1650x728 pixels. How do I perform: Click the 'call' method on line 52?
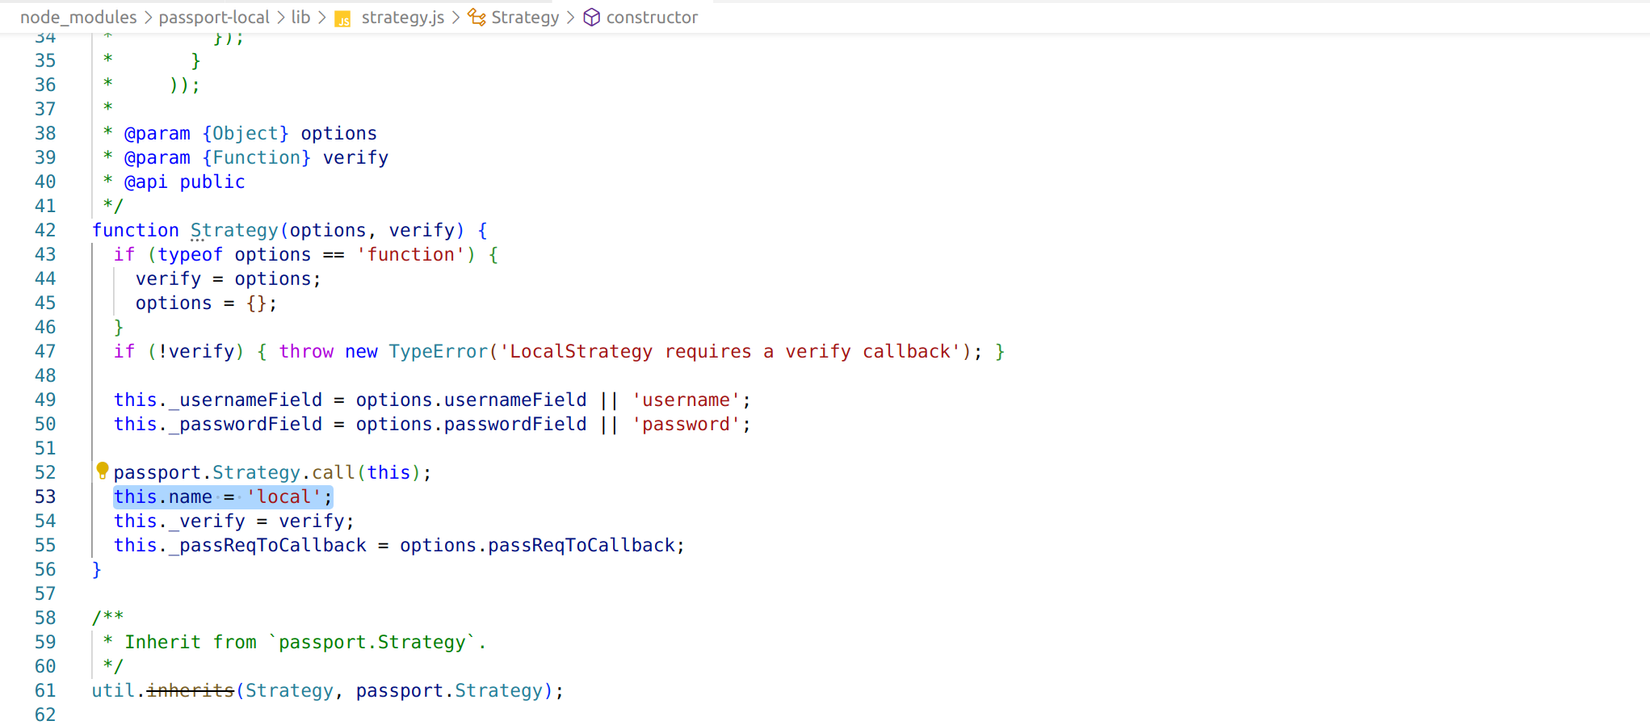pyautogui.click(x=333, y=472)
